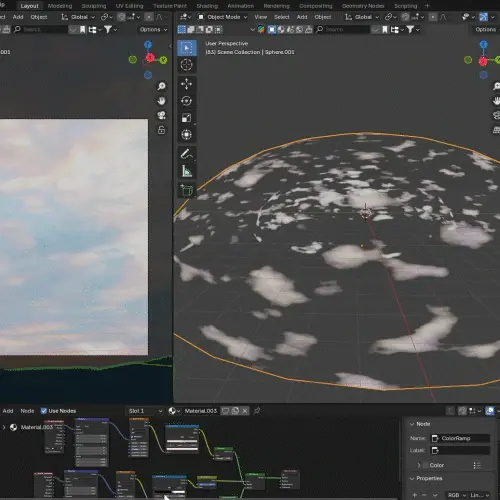Expand the Material.003 breadcrumb arrow
The width and height of the screenshot is (500, 500).
click(x=4, y=427)
